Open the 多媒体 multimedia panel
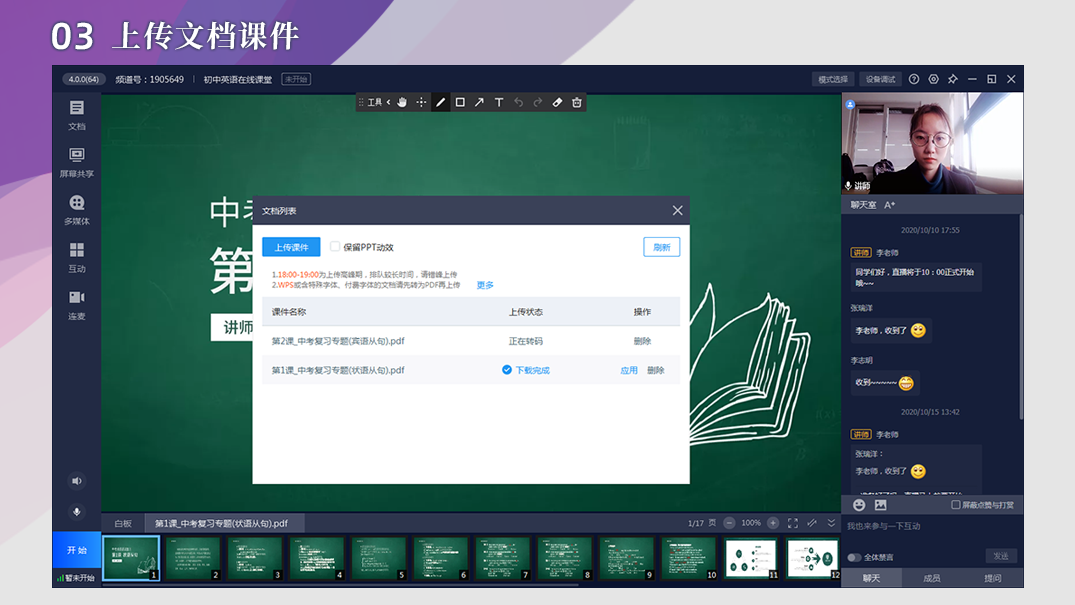The width and height of the screenshot is (1075, 605). click(77, 210)
